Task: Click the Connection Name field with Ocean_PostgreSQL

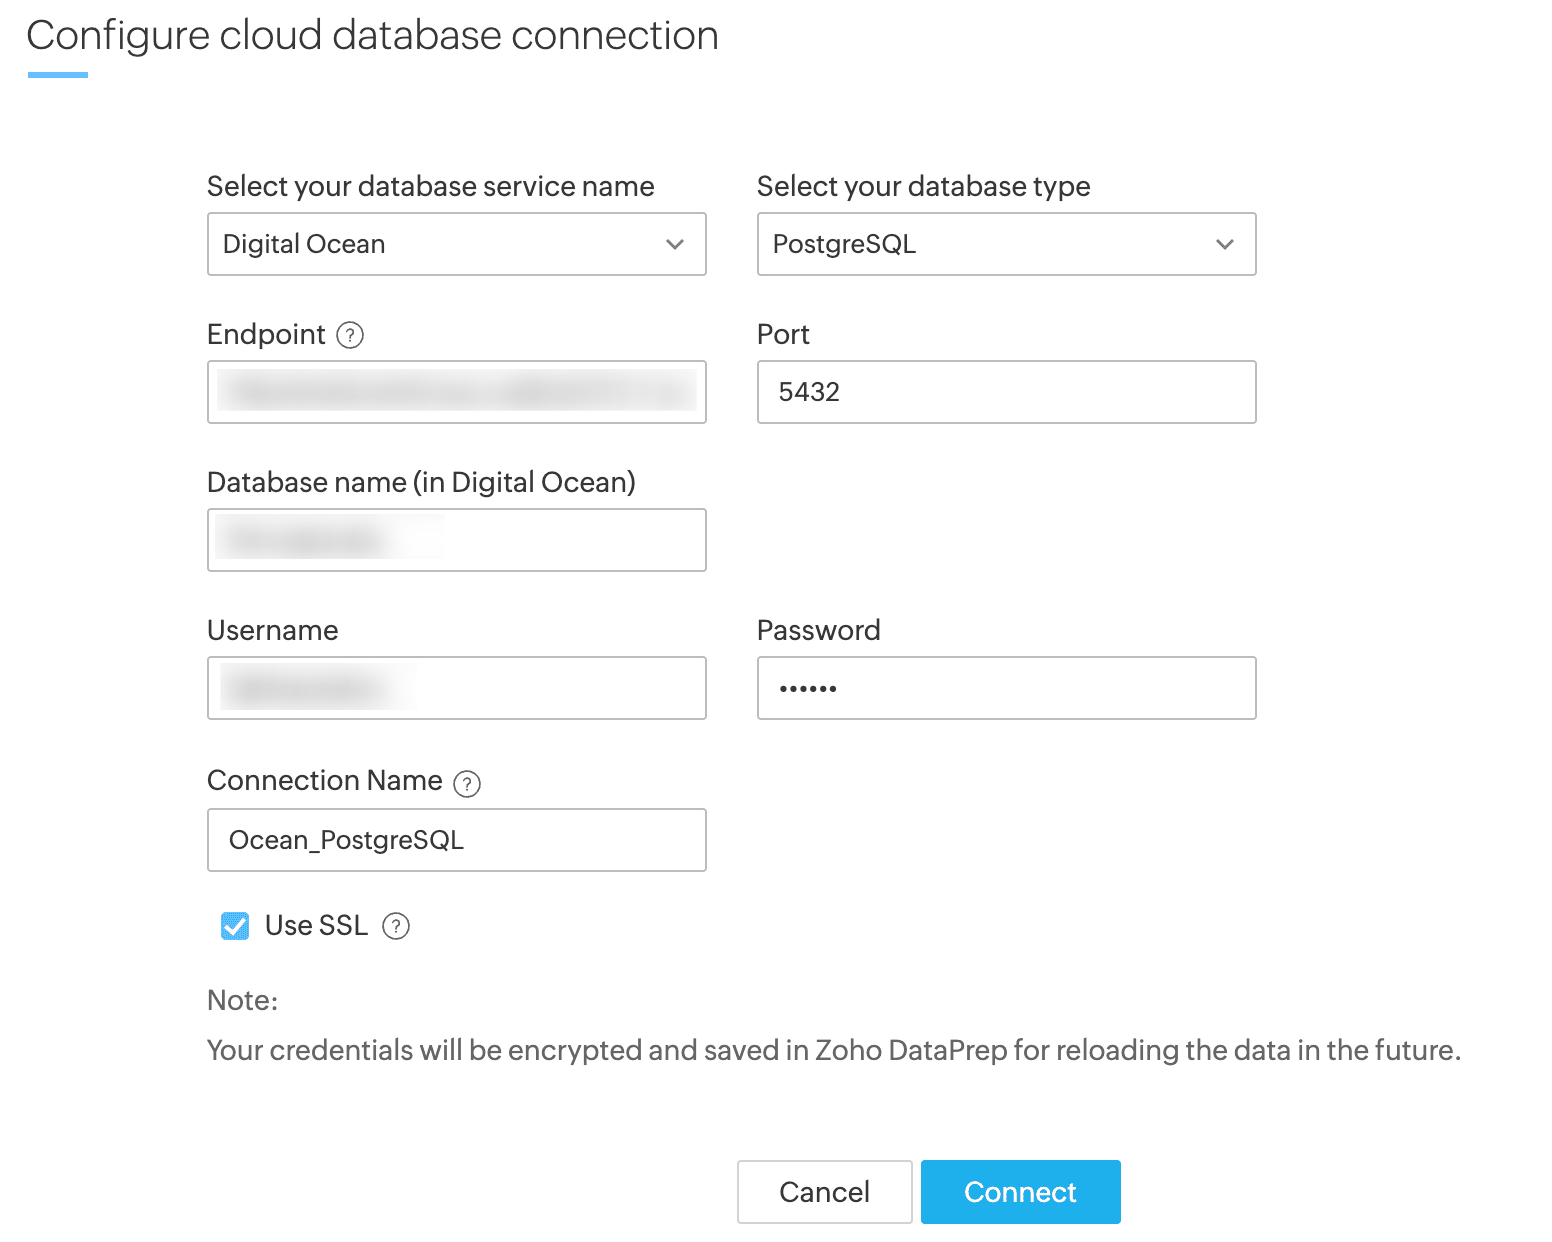Action: 456,840
